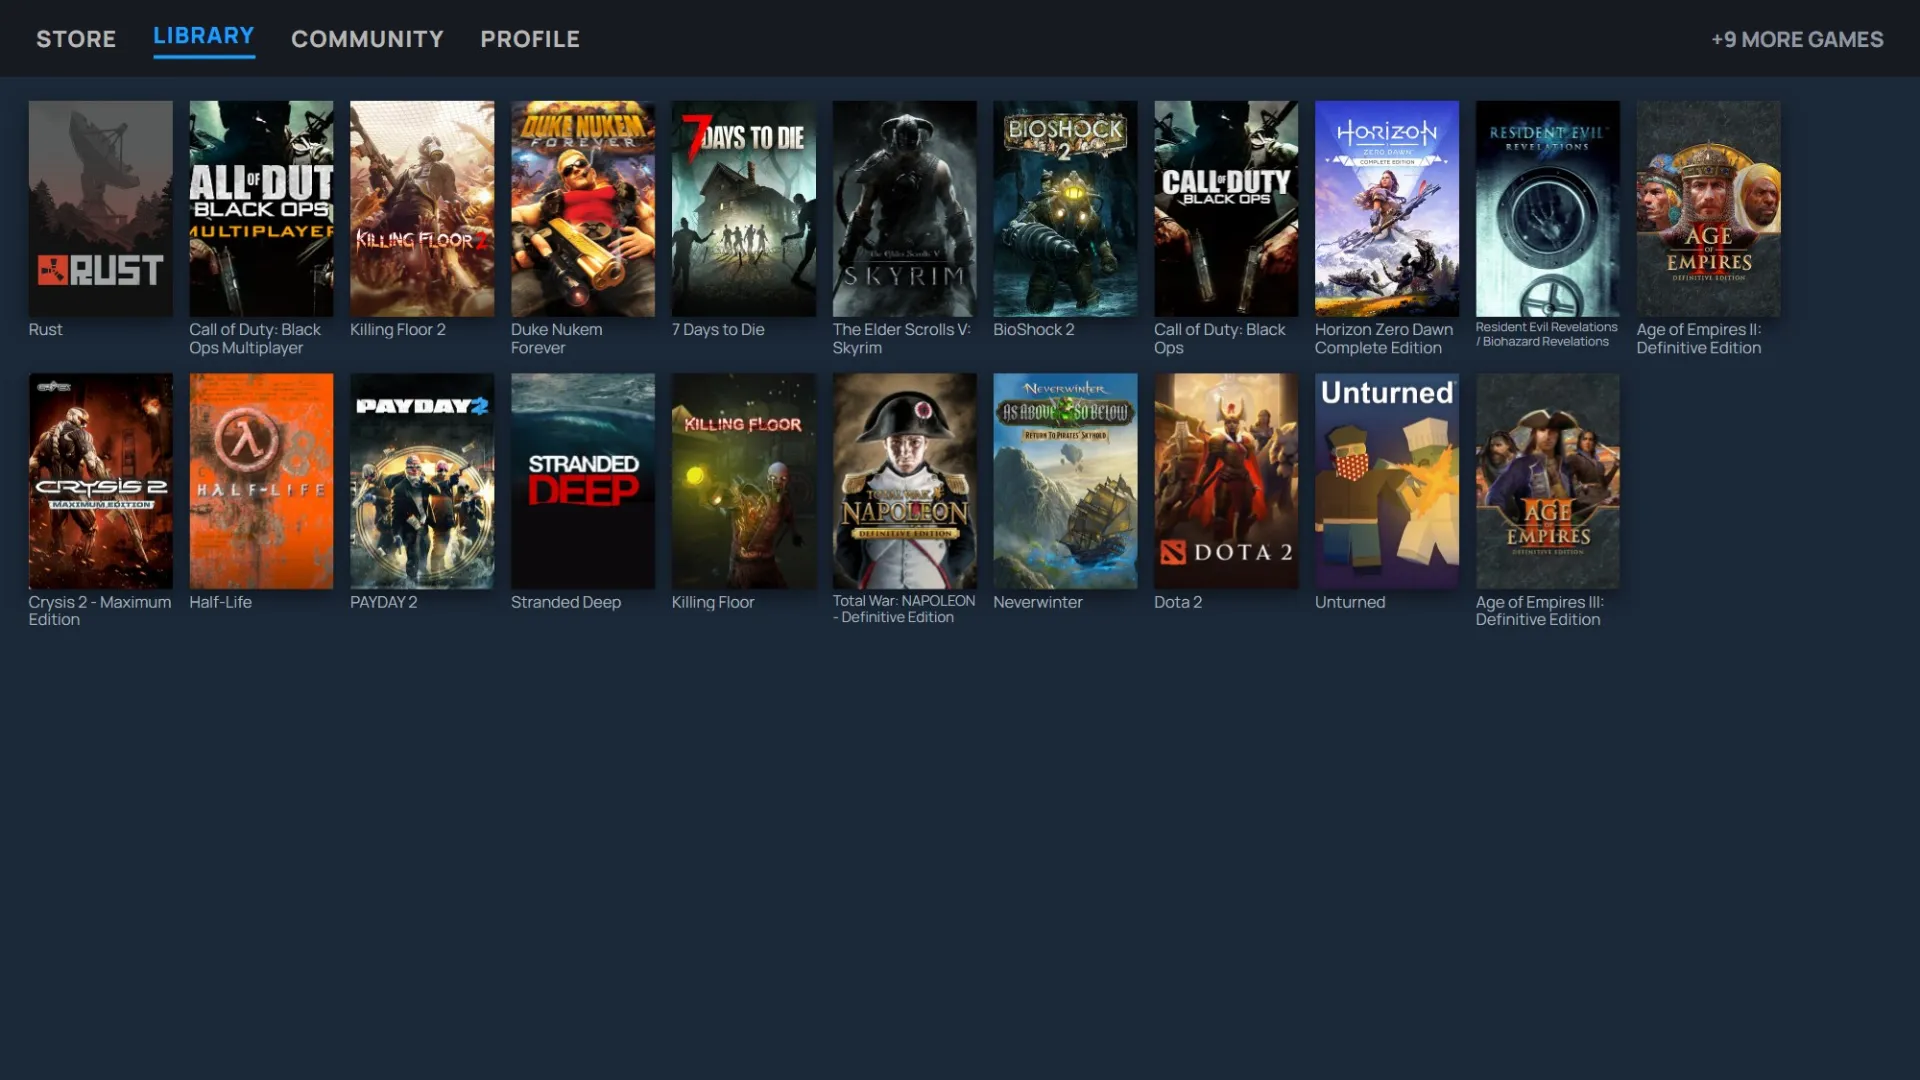Select the Crysis 2 Maximum Edition cover
Viewport: 1920px width, 1080px height.
coord(100,481)
